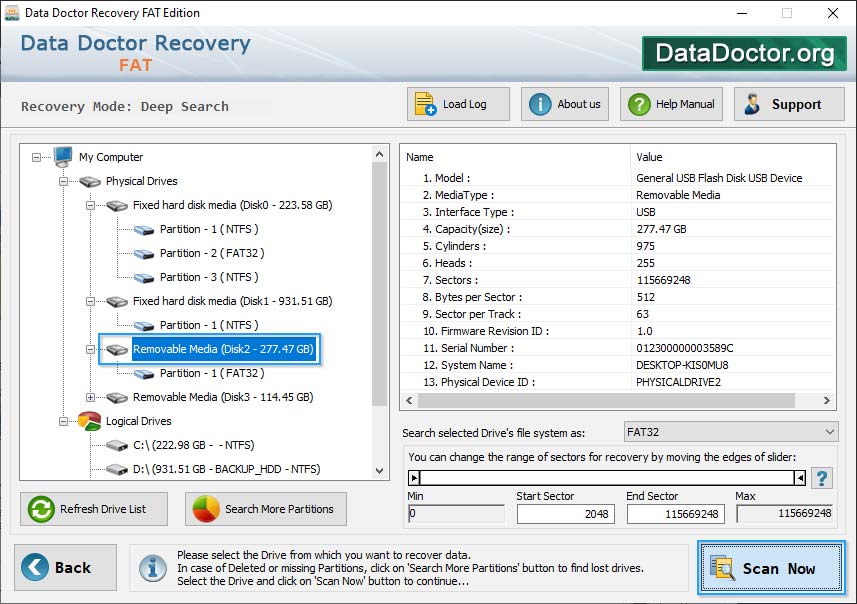
Task: Click the slider help question mark icon
Action: coord(821,478)
